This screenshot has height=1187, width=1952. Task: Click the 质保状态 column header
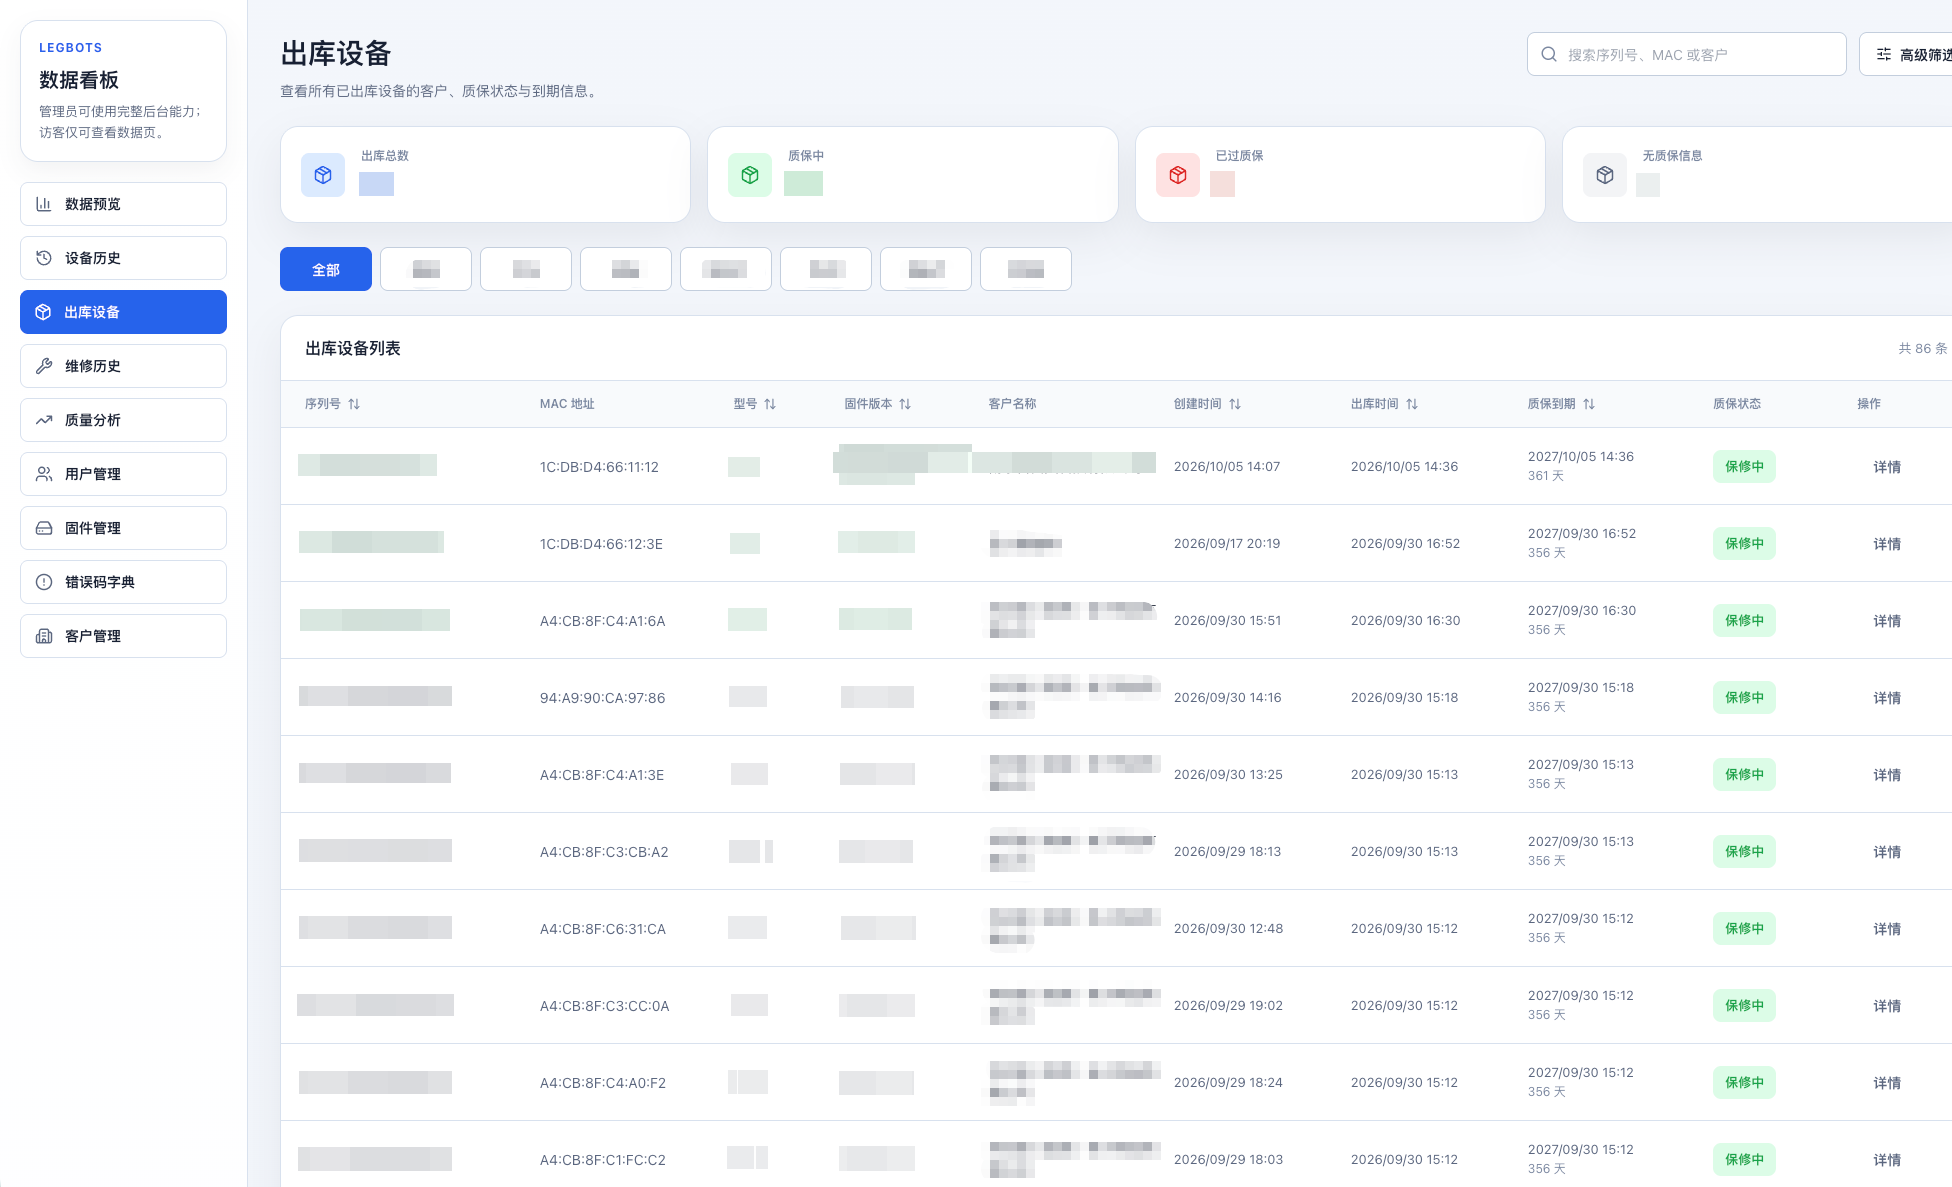pyautogui.click(x=1737, y=404)
